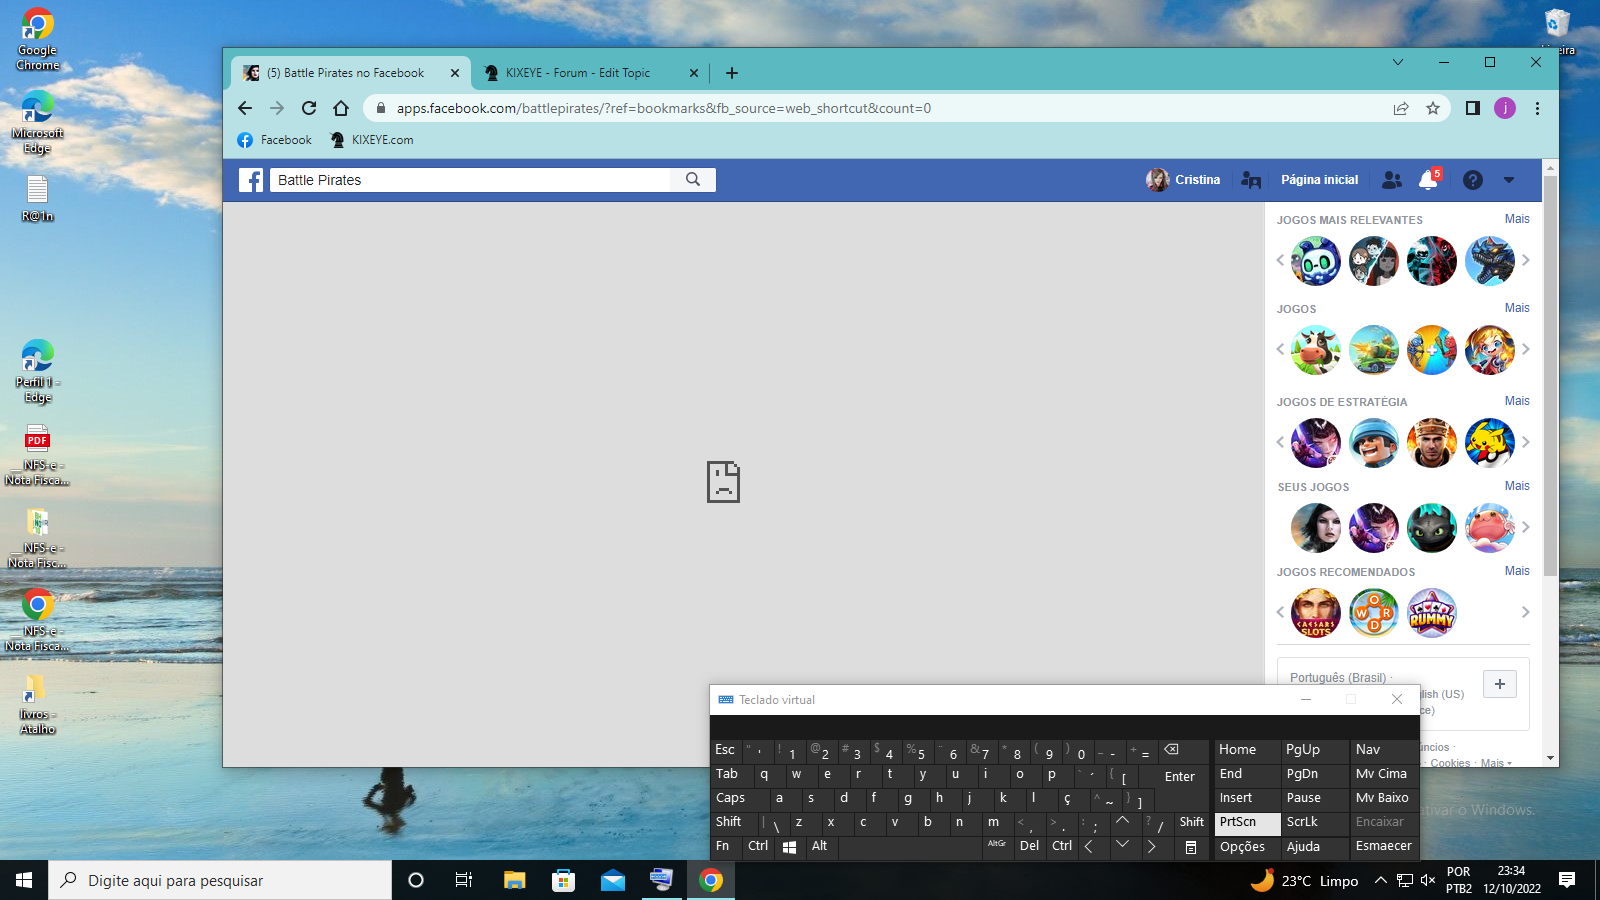This screenshot has width=1600, height=900.
Task: Show next games in Jogos de Estratégia
Action: pyautogui.click(x=1526, y=442)
